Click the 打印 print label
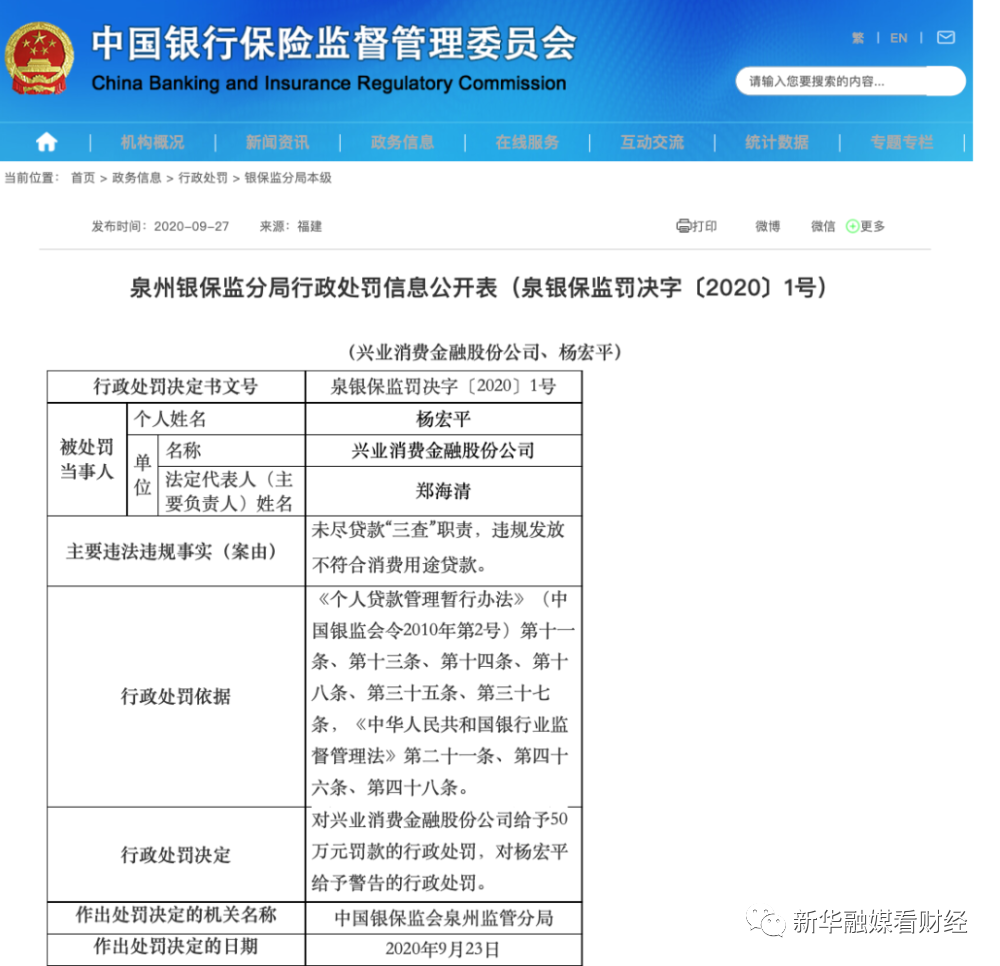Viewport: 1000px width, 966px height. click(704, 226)
